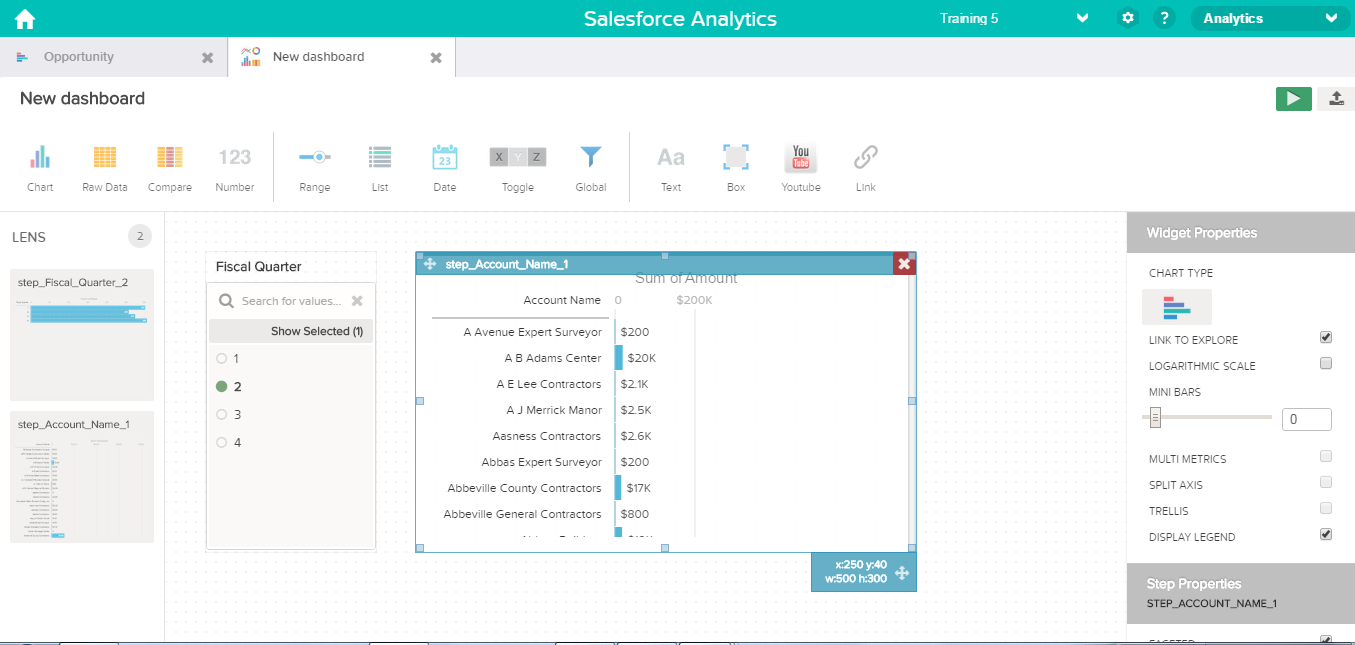Add a Compare table widget

[x=170, y=168]
